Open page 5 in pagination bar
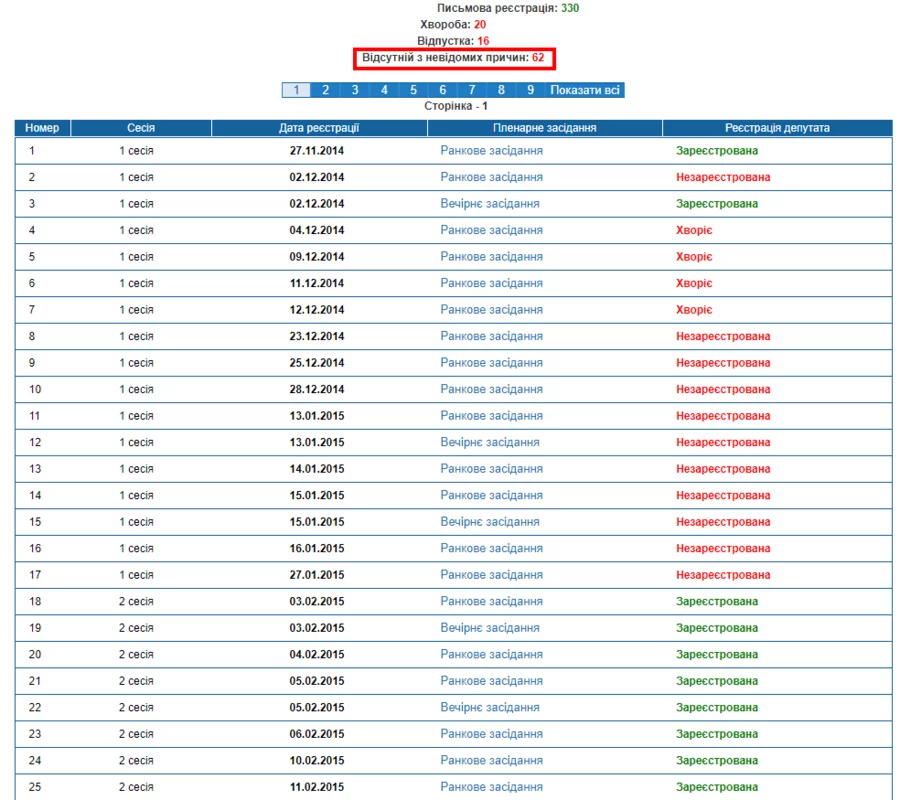This screenshot has height=800, width=911. point(413,90)
